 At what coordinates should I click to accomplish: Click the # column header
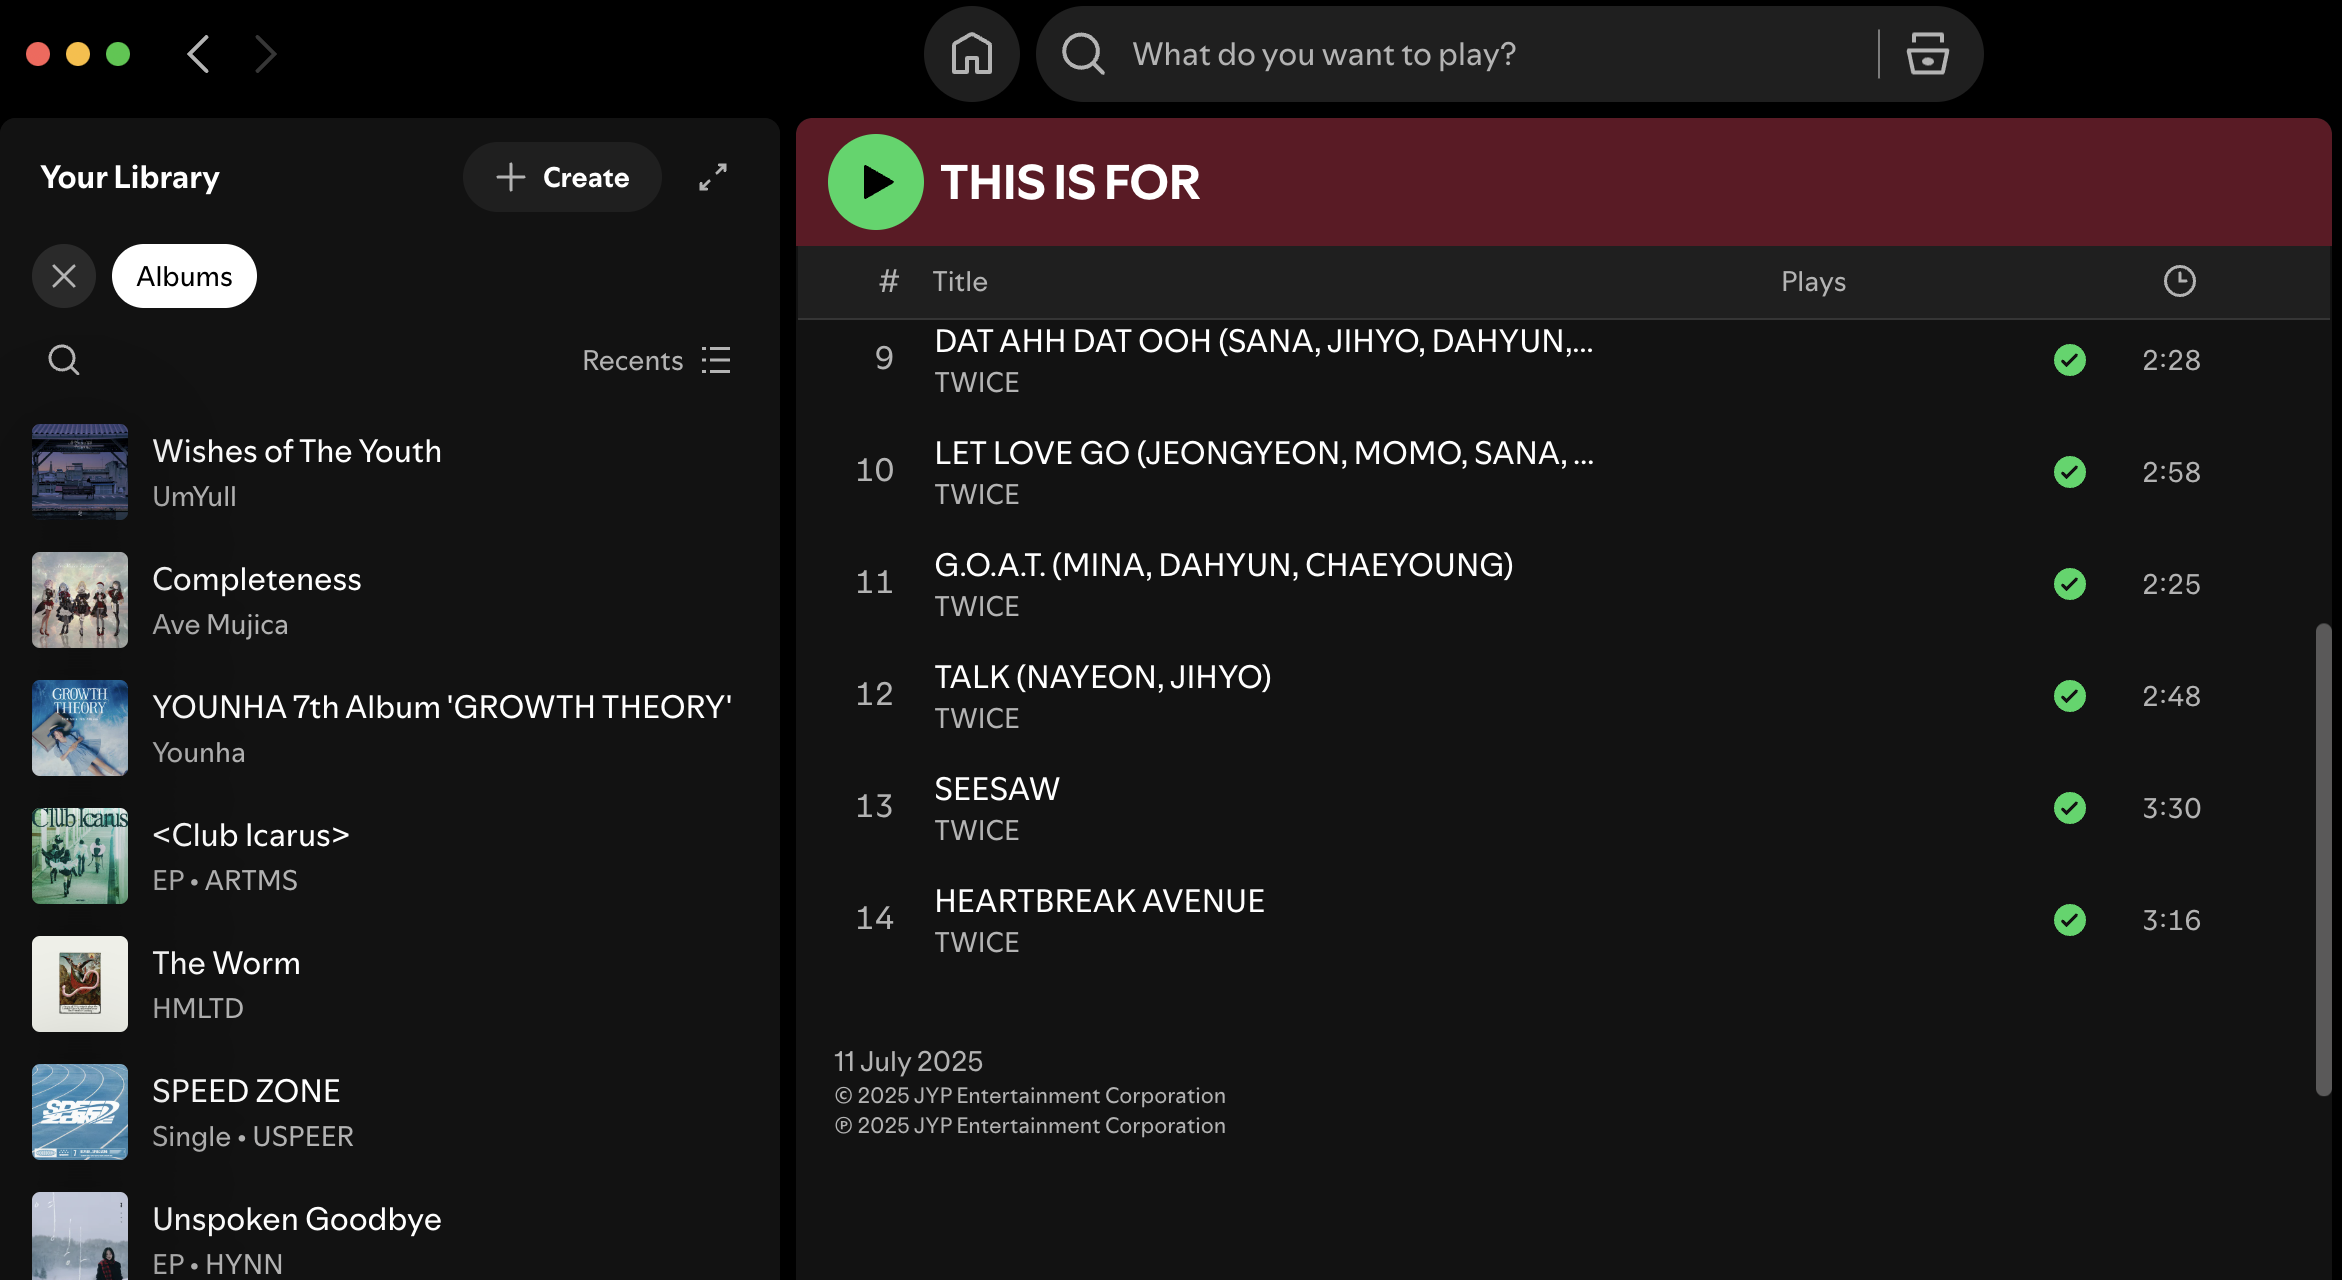[888, 282]
